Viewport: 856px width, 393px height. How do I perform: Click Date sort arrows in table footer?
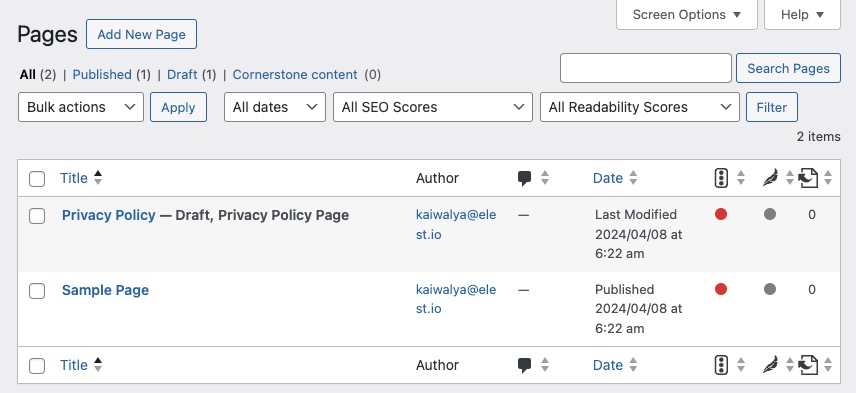pos(633,365)
